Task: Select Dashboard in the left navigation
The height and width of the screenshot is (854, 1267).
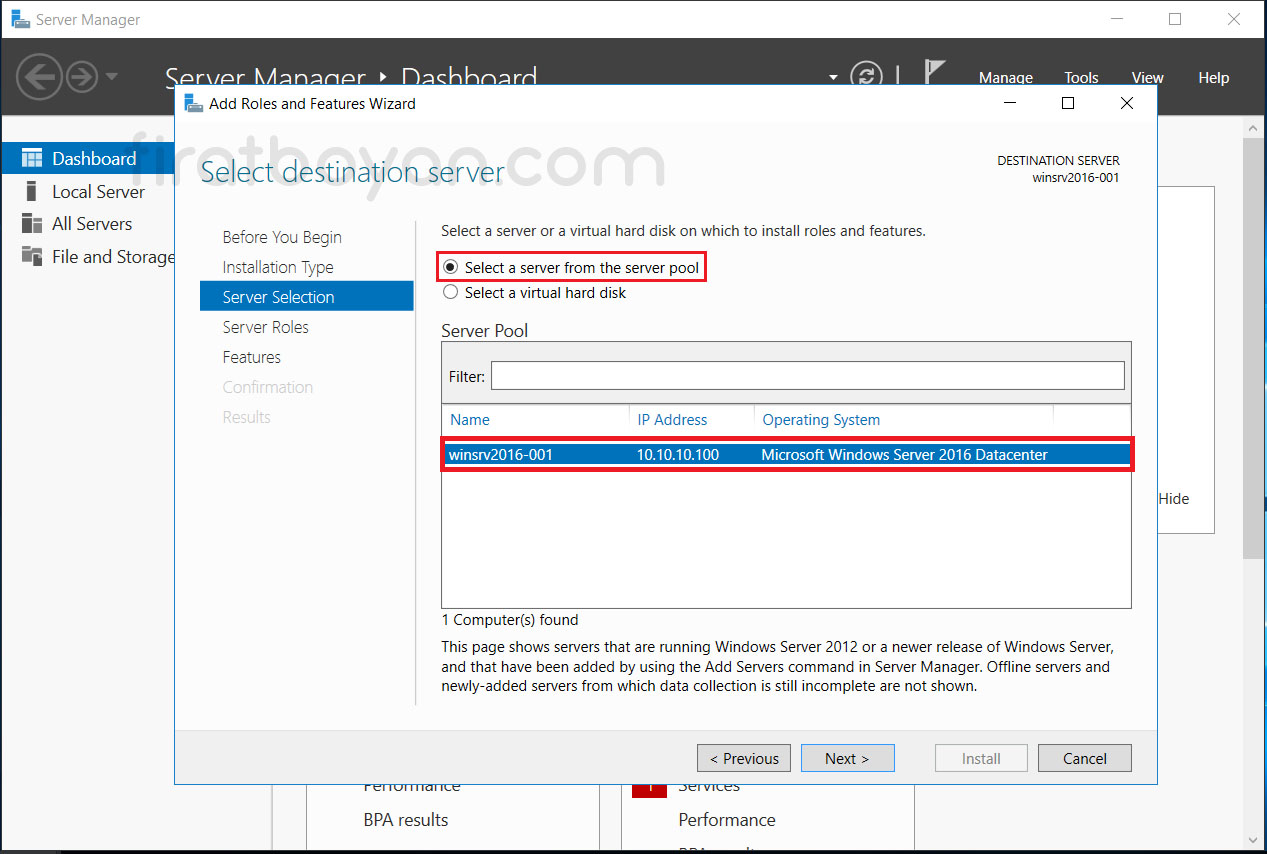Action: coord(88,158)
